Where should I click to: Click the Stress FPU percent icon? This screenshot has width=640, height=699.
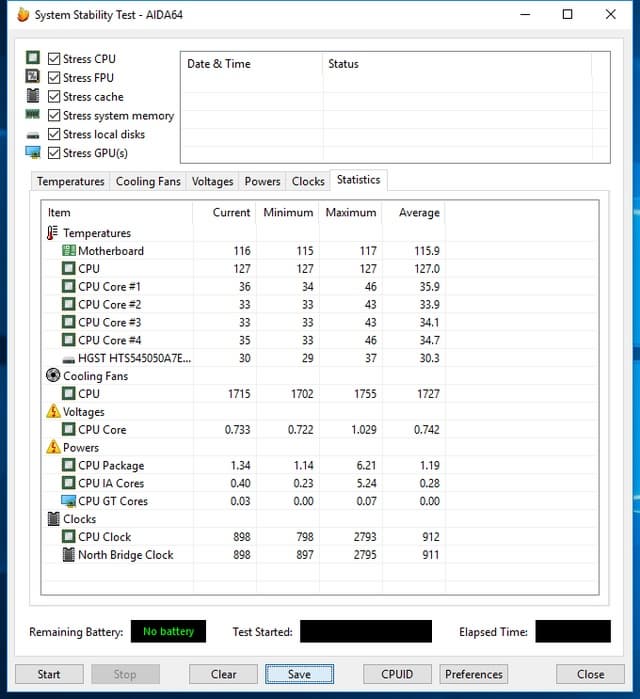33,76
